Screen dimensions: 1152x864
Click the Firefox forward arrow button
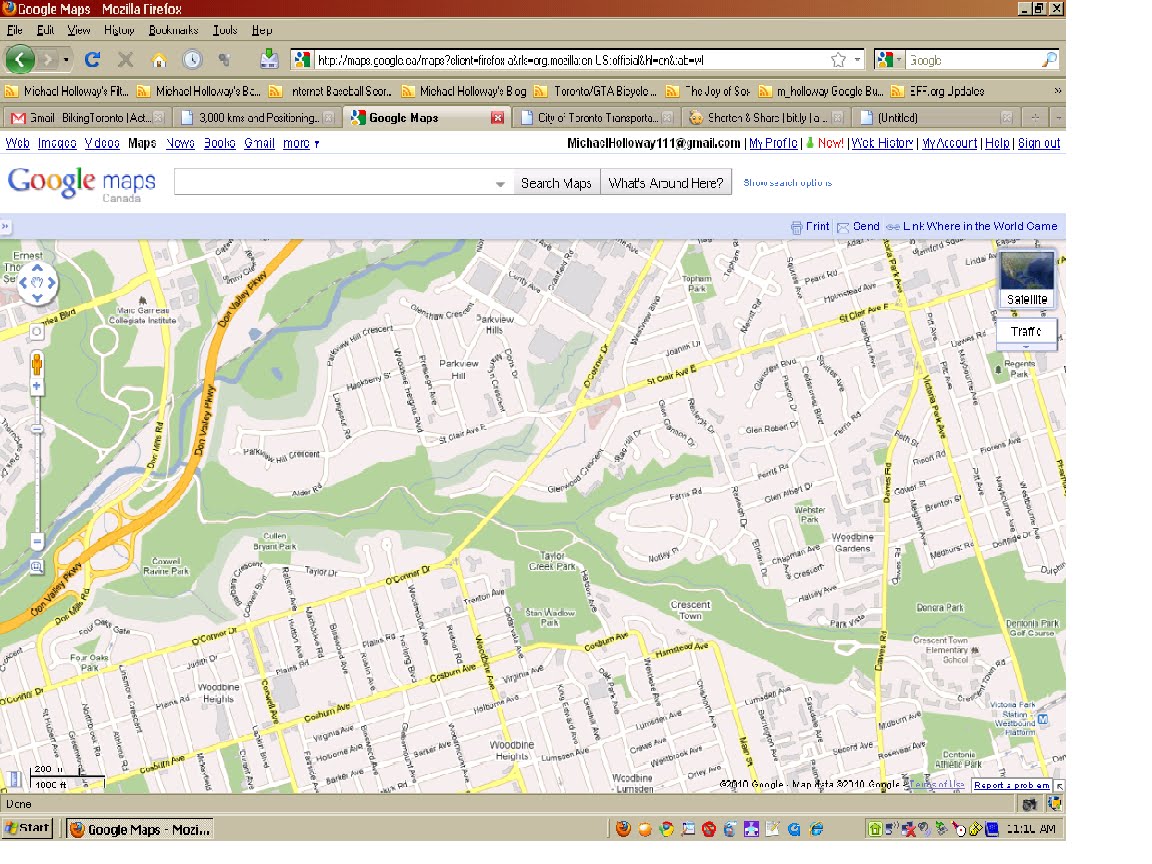pos(48,60)
